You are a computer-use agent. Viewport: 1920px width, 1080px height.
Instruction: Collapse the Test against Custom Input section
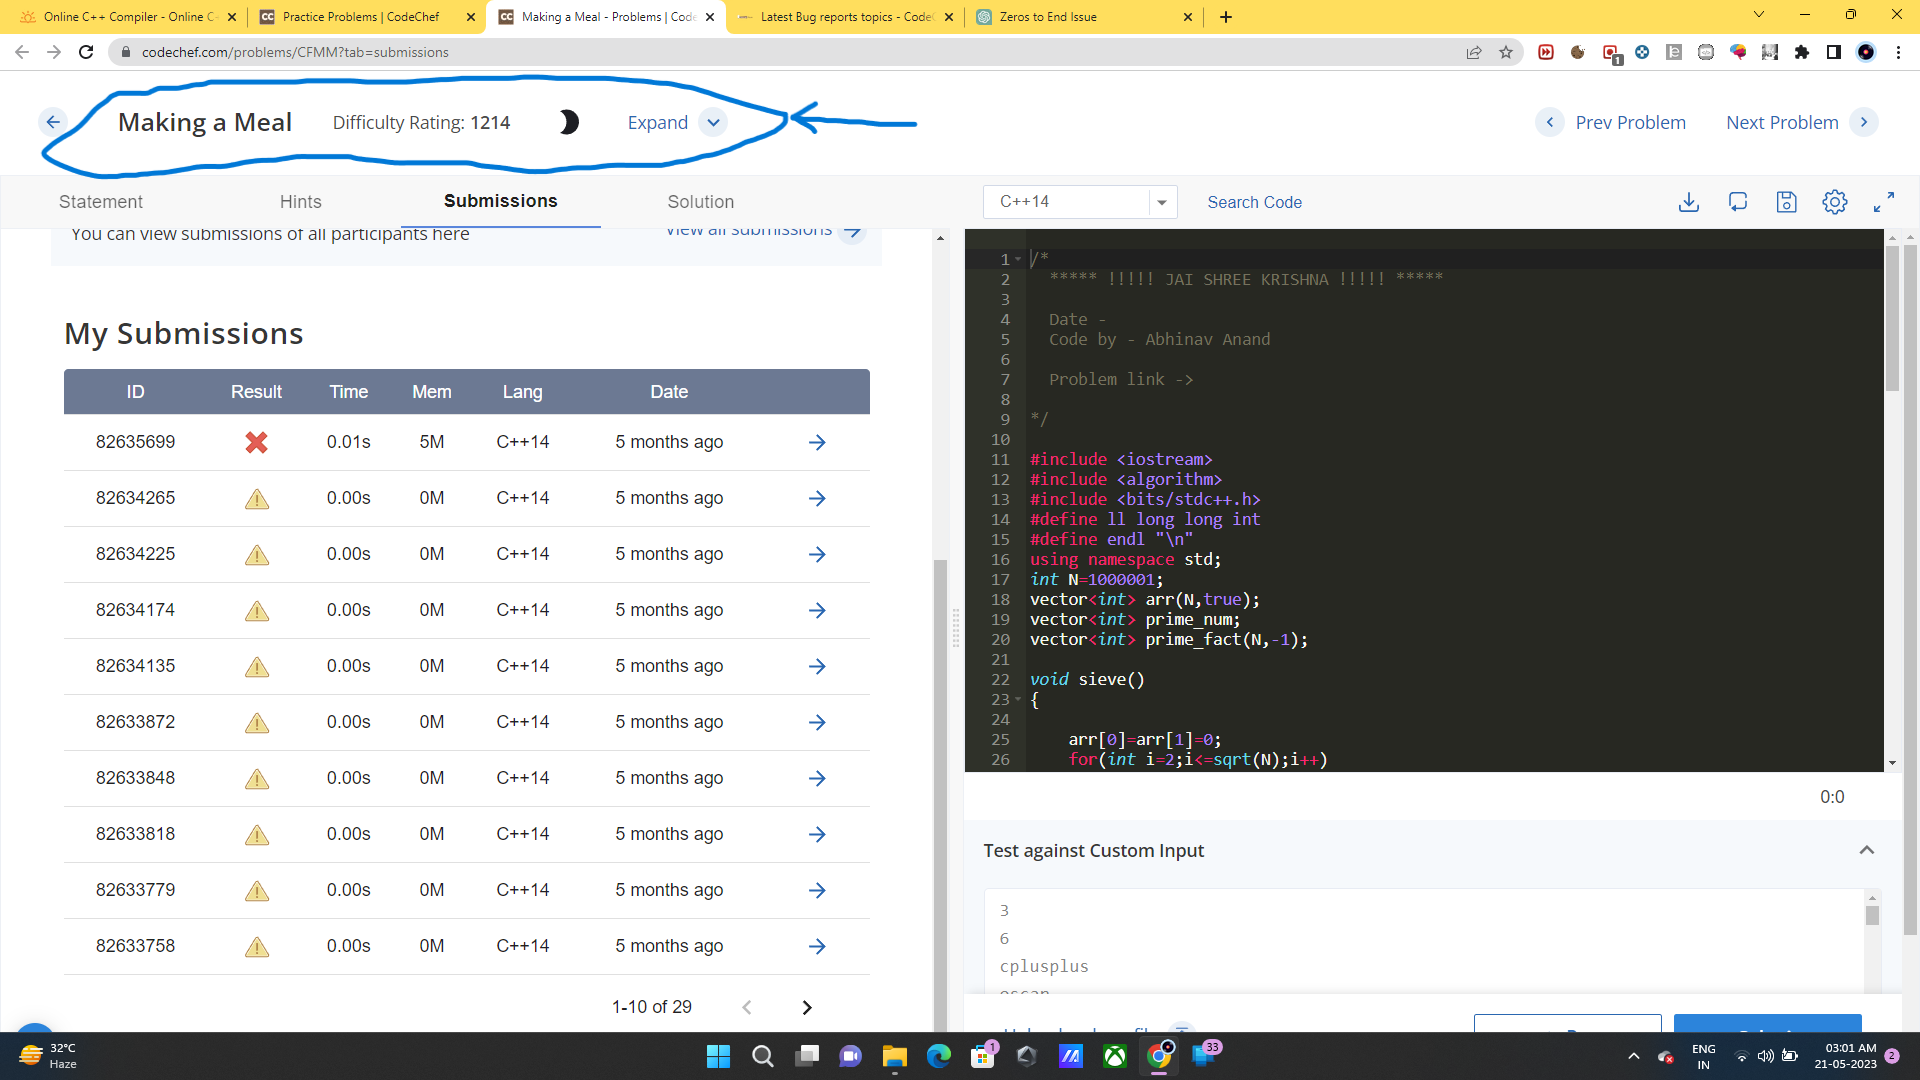(x=1866, y=849)
